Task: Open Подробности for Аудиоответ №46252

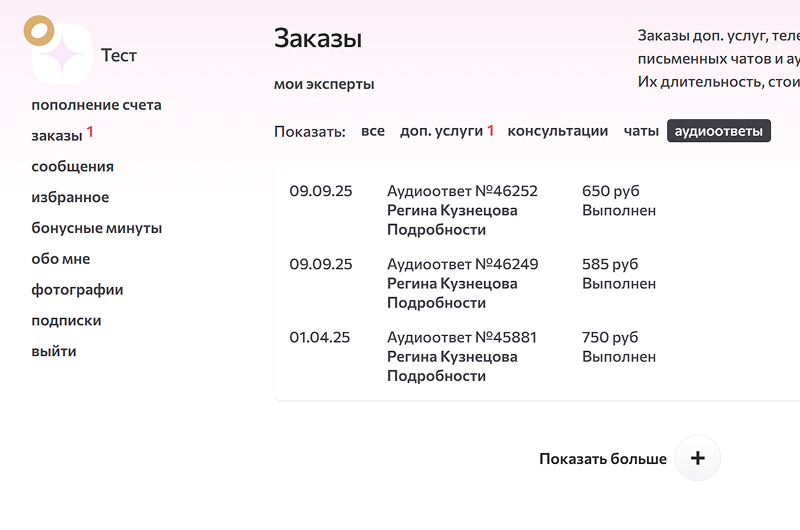Action: tap(436, 230)
